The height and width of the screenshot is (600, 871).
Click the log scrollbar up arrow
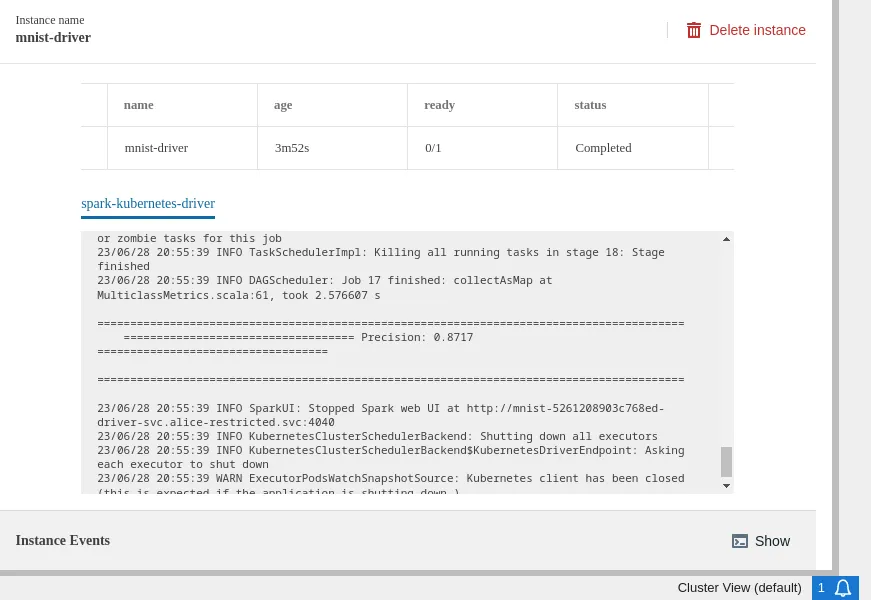pos(726,239)
